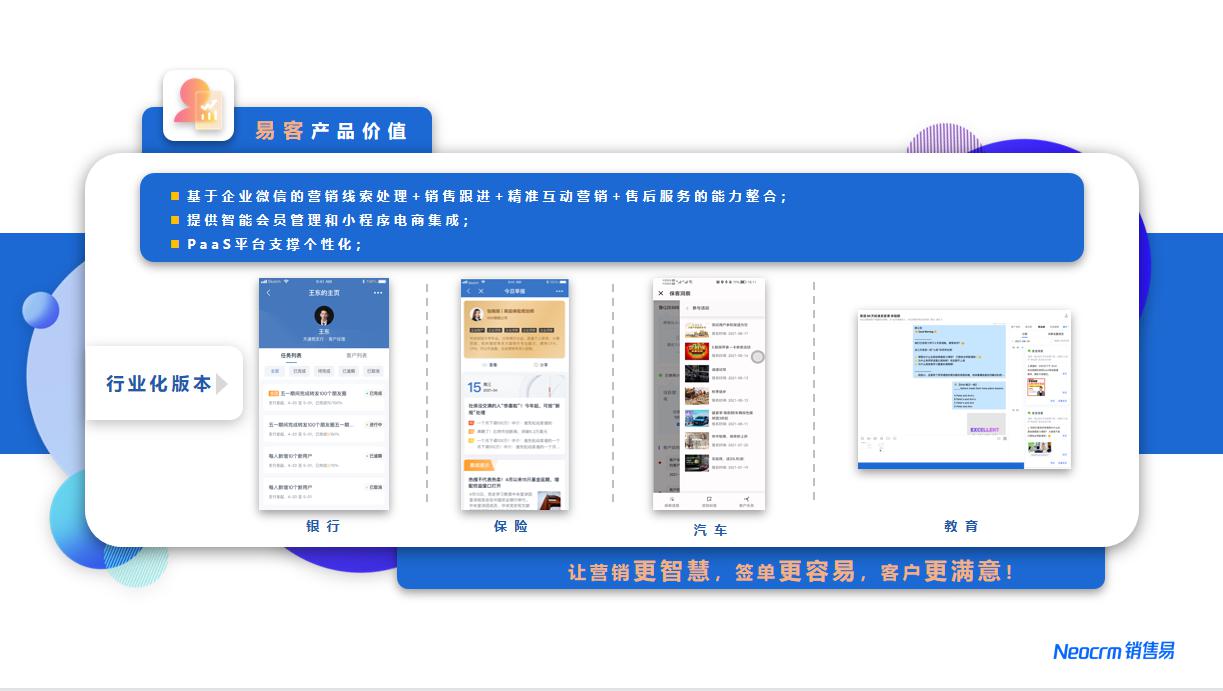Click the 易客 product icon above the title
The width and height of the screenshot is (1223, 691).
tap(198, 104)
